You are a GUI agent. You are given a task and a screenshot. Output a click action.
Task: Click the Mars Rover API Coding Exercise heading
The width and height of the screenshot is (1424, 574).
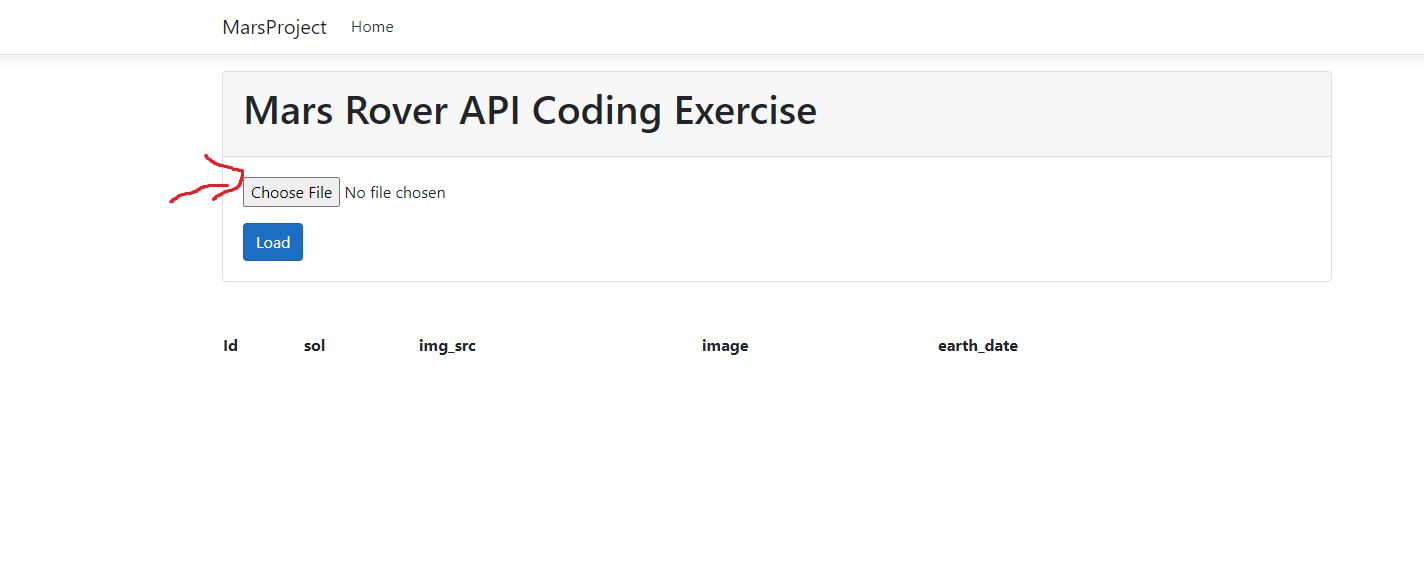point(530,110)
